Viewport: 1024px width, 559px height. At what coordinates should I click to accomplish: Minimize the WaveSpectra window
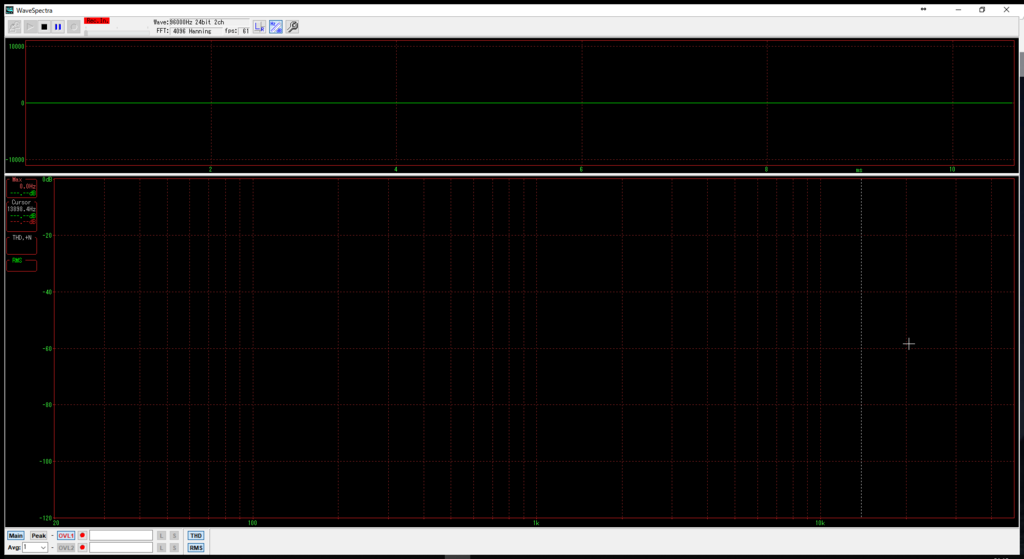click(x=958, y=10)
